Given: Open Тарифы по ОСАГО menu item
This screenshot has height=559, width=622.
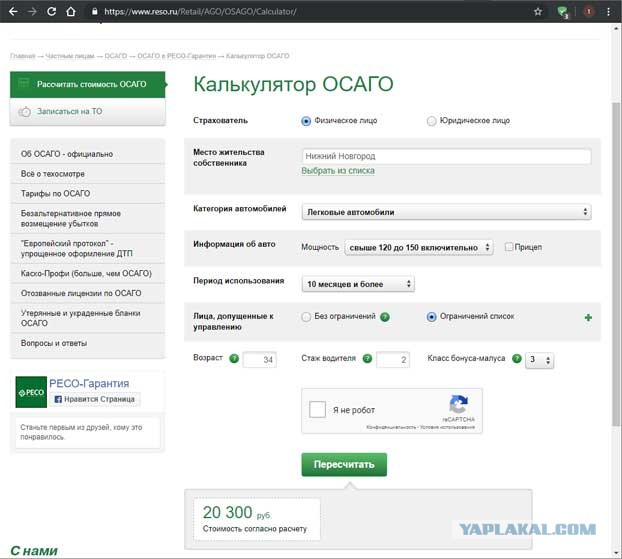Looking at the screenshot, I should [x=88, y=194].
